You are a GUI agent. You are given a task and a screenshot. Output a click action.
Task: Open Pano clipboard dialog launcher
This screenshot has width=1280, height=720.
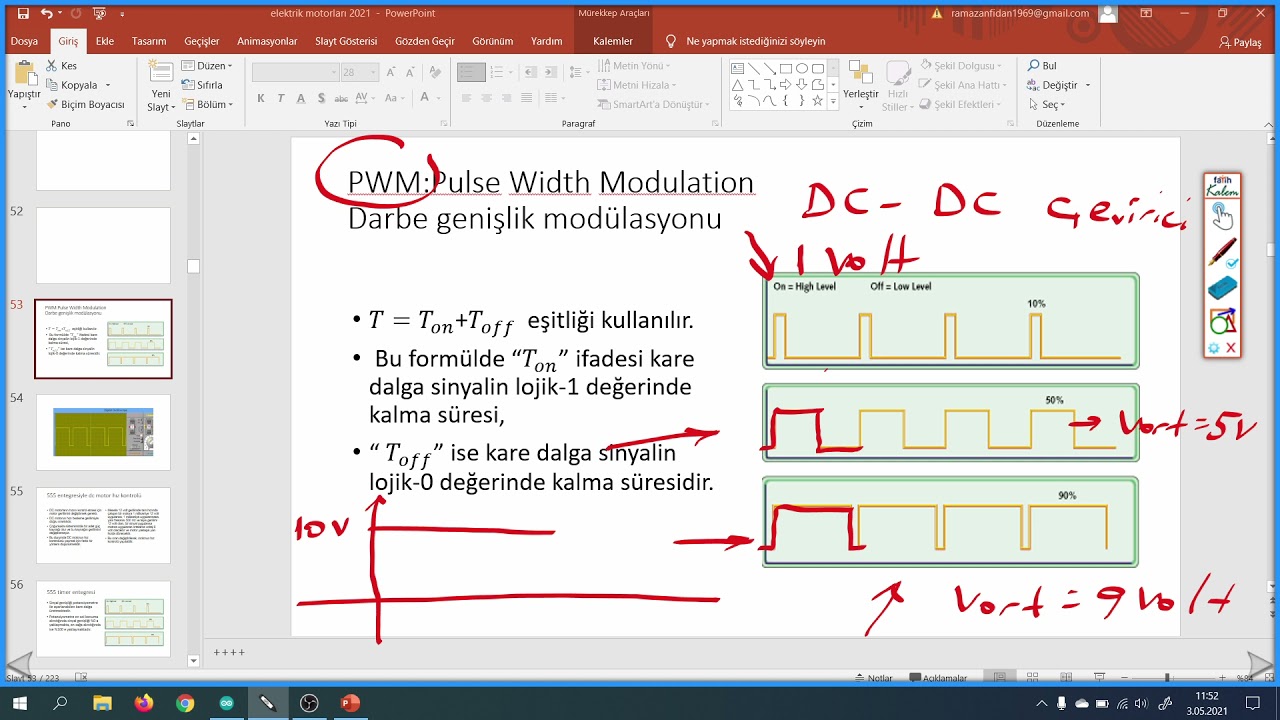pos(130,123)
